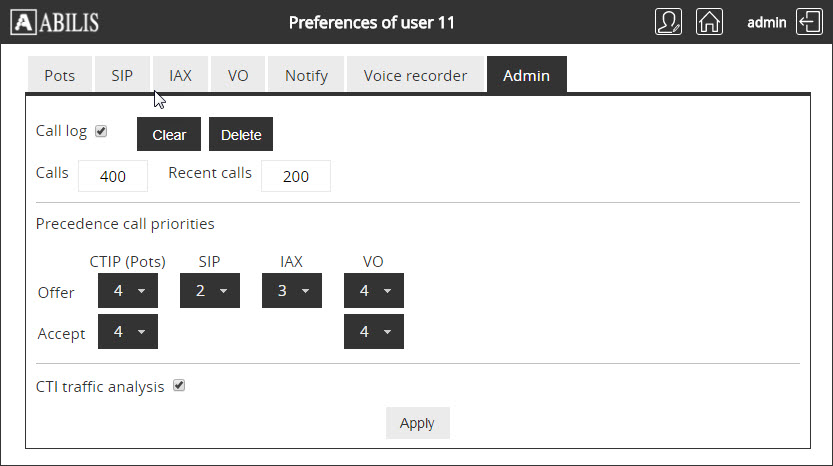The height and width of the screenshot is (466, 833).
Task: Open the user profile edit icon
Action: coord(668,22)
